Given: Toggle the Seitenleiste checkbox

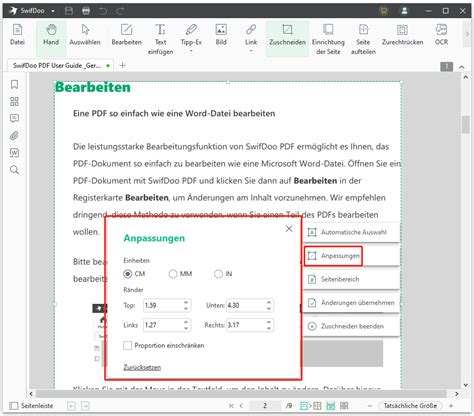Looking at the screenshot, I should coord(14,406).
